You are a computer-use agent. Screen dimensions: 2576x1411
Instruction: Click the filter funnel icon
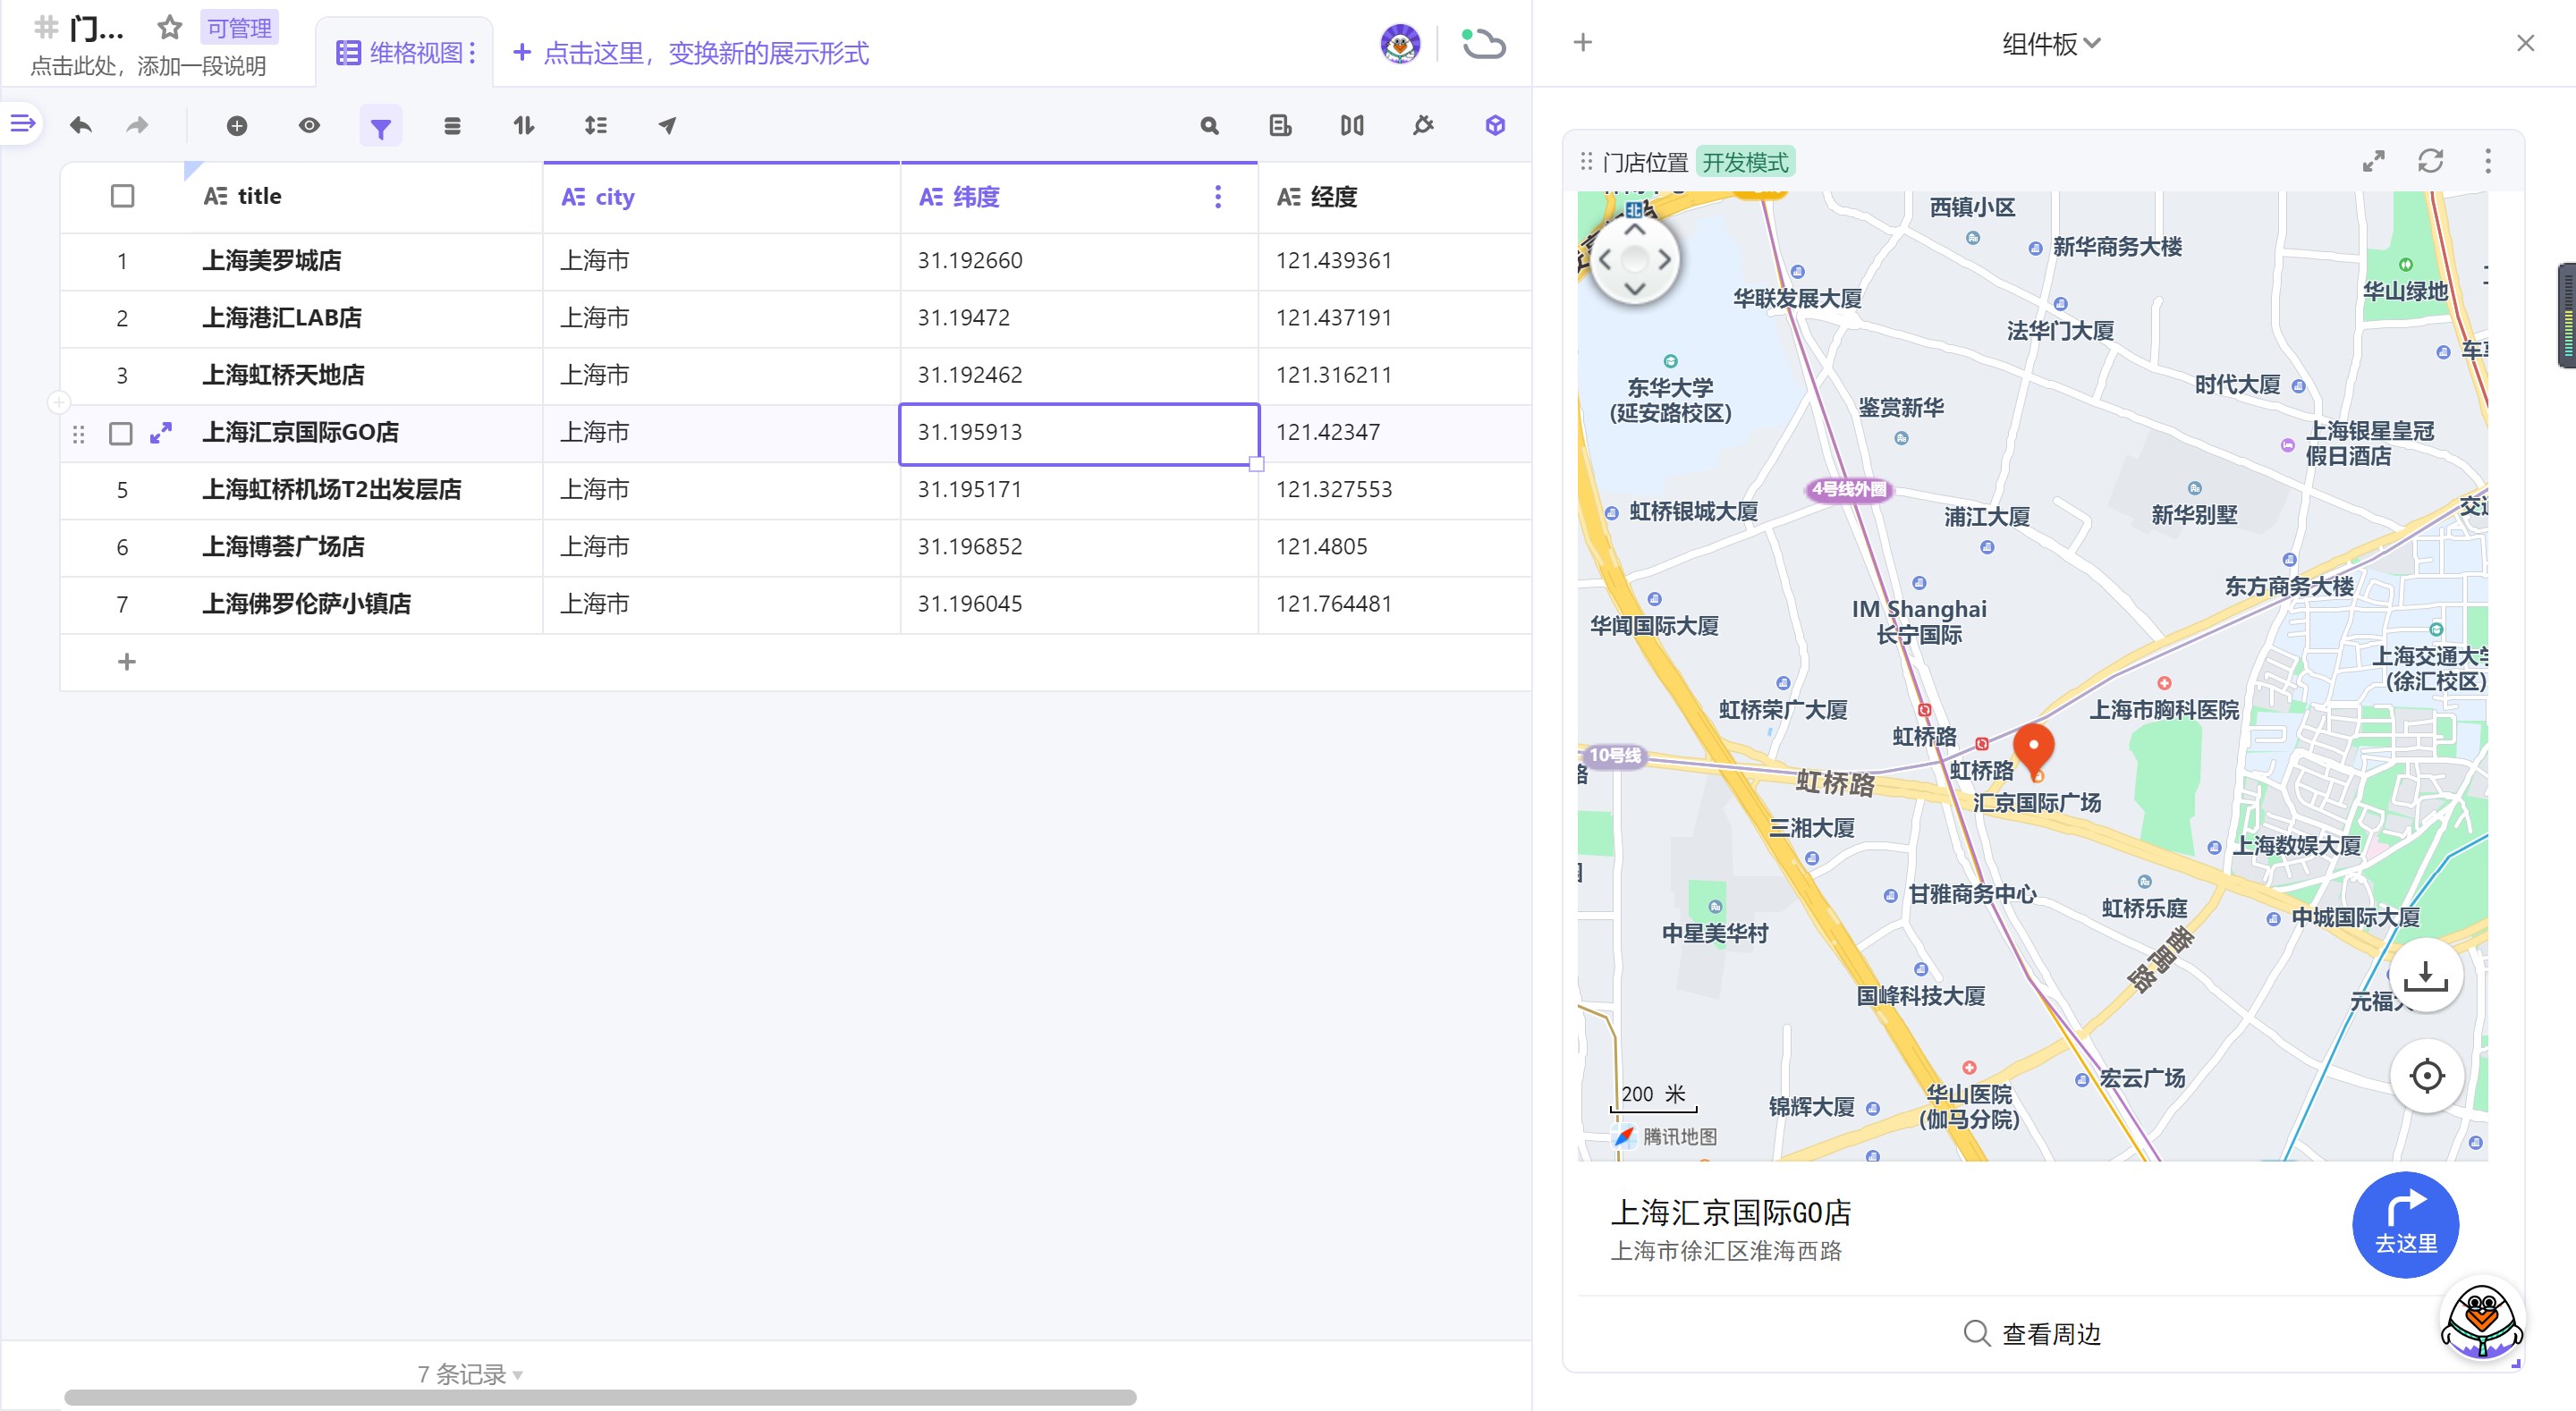tap(380, 127)
